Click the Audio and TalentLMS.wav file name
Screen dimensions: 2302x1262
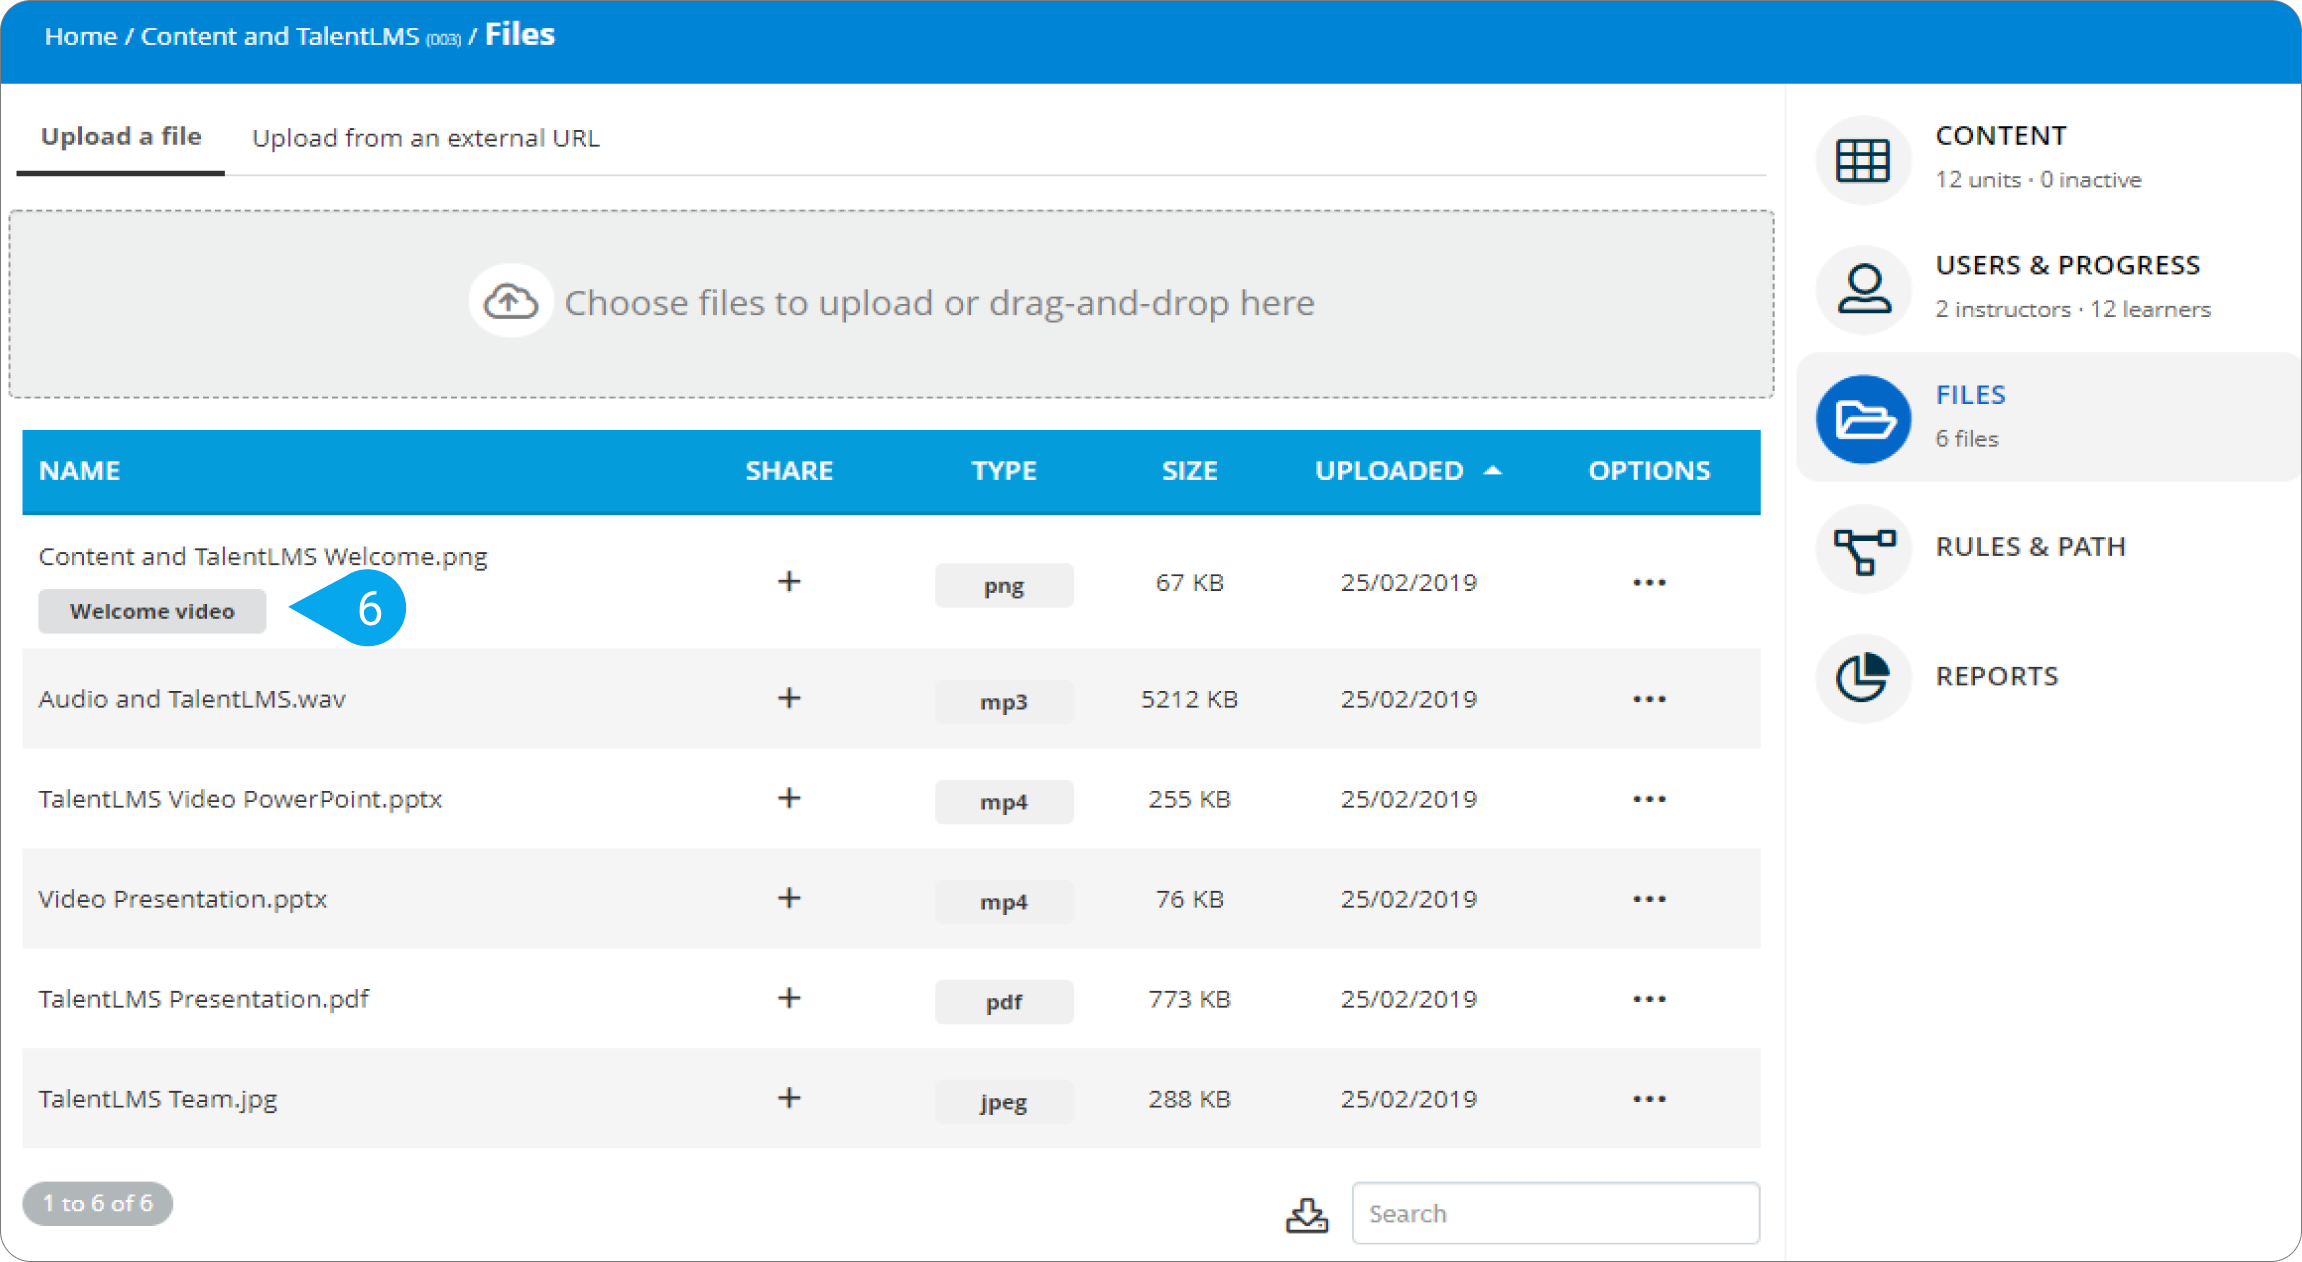click(x=192, y=698)
